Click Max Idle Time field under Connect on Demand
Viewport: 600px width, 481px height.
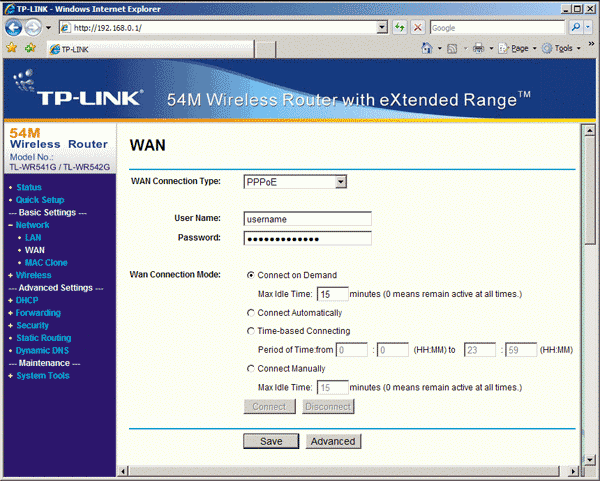click(333, 294)
